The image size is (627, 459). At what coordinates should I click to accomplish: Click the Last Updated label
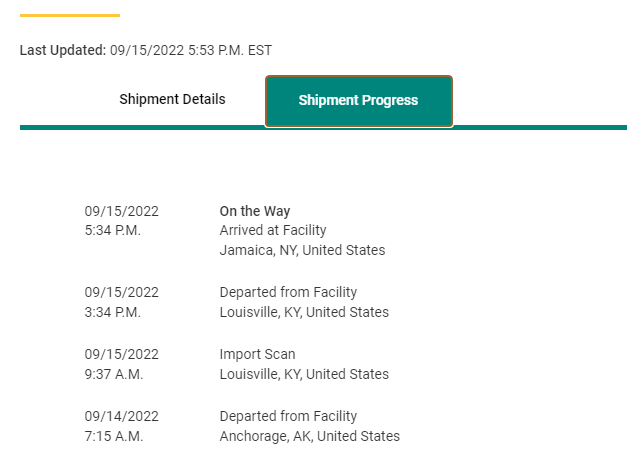point(63,50)
